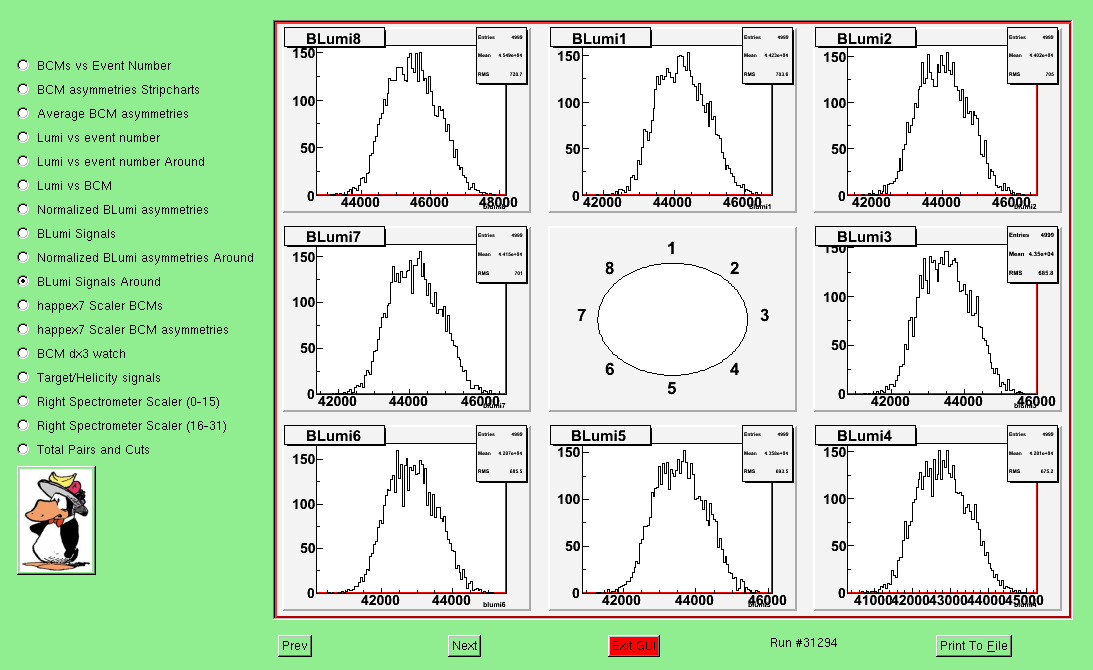This screenshot has width=1093, height=670.
Task: Click Print To File button
Action: pyautogui.click(x=973, y=646)
